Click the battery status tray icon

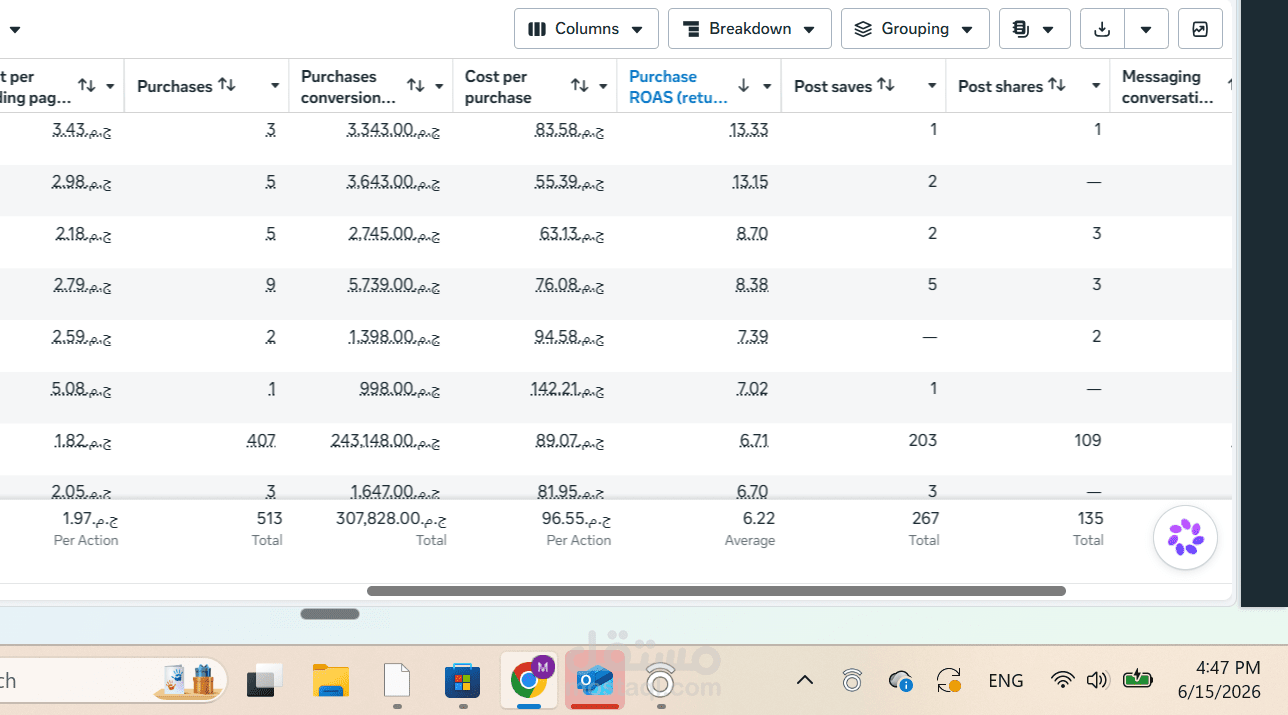click(x=1138, y=681)
